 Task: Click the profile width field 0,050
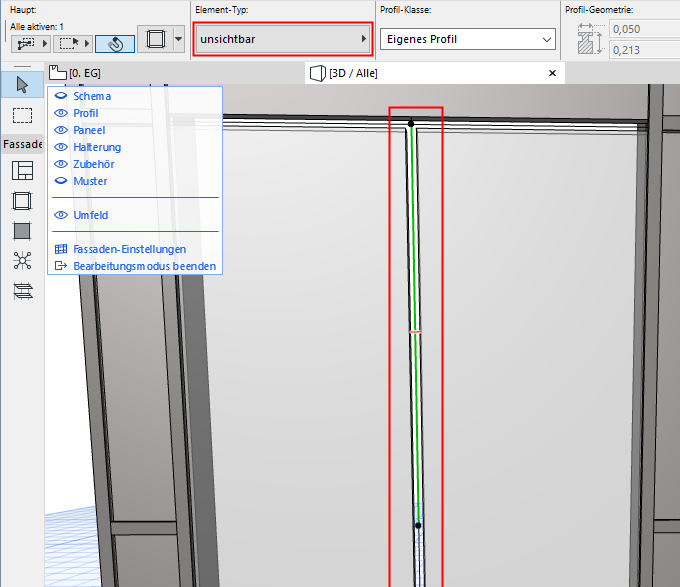click(x=644, y=29)
